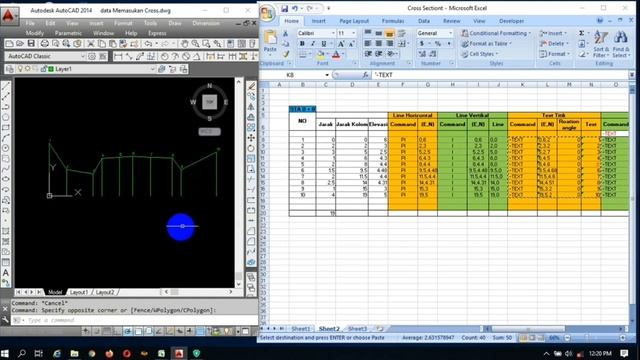640x360 pixels.
Task: Toggle Underline formatting in Excel
Action: [x=324, y=43]
